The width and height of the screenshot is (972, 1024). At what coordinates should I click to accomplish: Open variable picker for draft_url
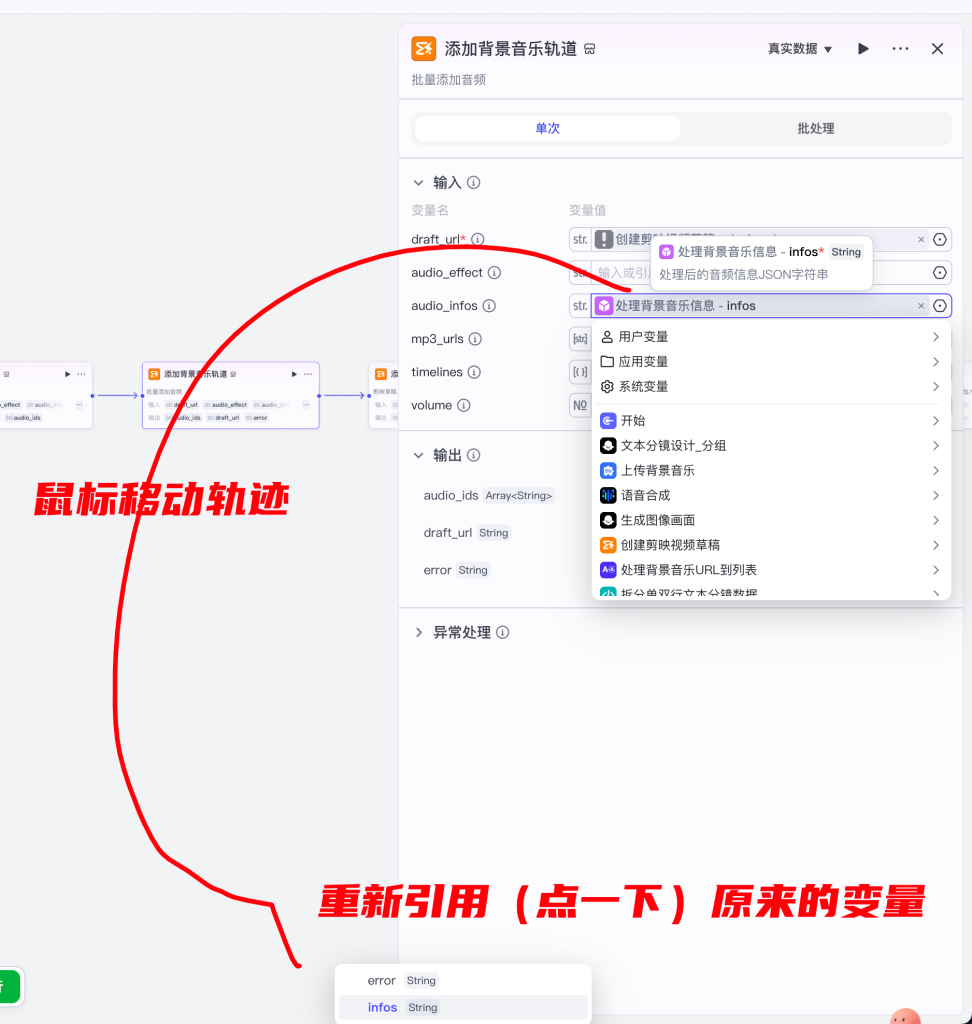tap(939, 240)
